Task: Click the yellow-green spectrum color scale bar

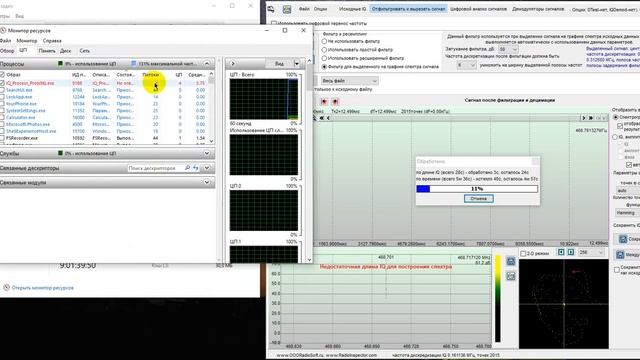Action: (x=498, y=298)
